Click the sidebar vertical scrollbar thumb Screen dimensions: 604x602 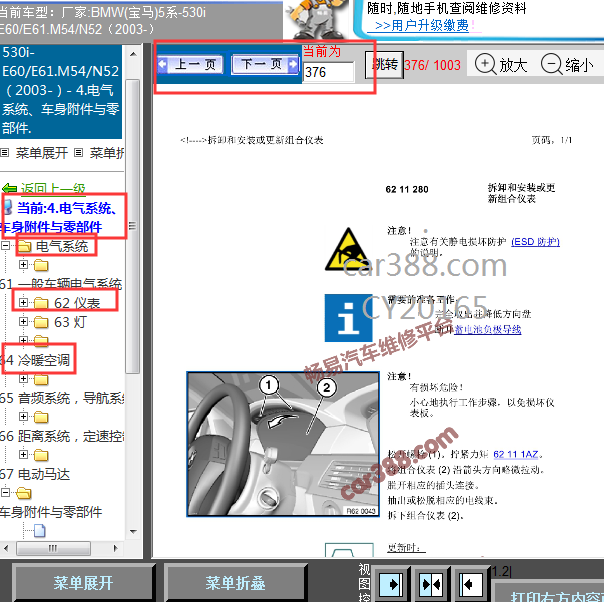point(133,226)
